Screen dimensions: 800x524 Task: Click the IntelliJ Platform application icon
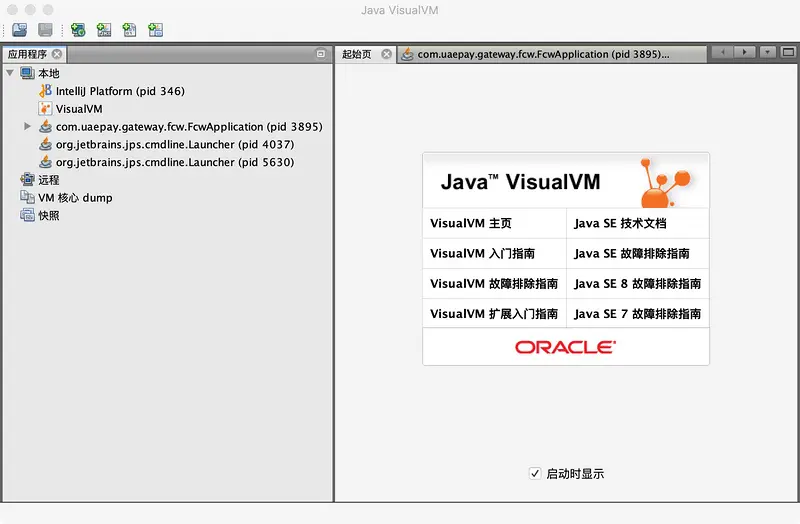45,91
